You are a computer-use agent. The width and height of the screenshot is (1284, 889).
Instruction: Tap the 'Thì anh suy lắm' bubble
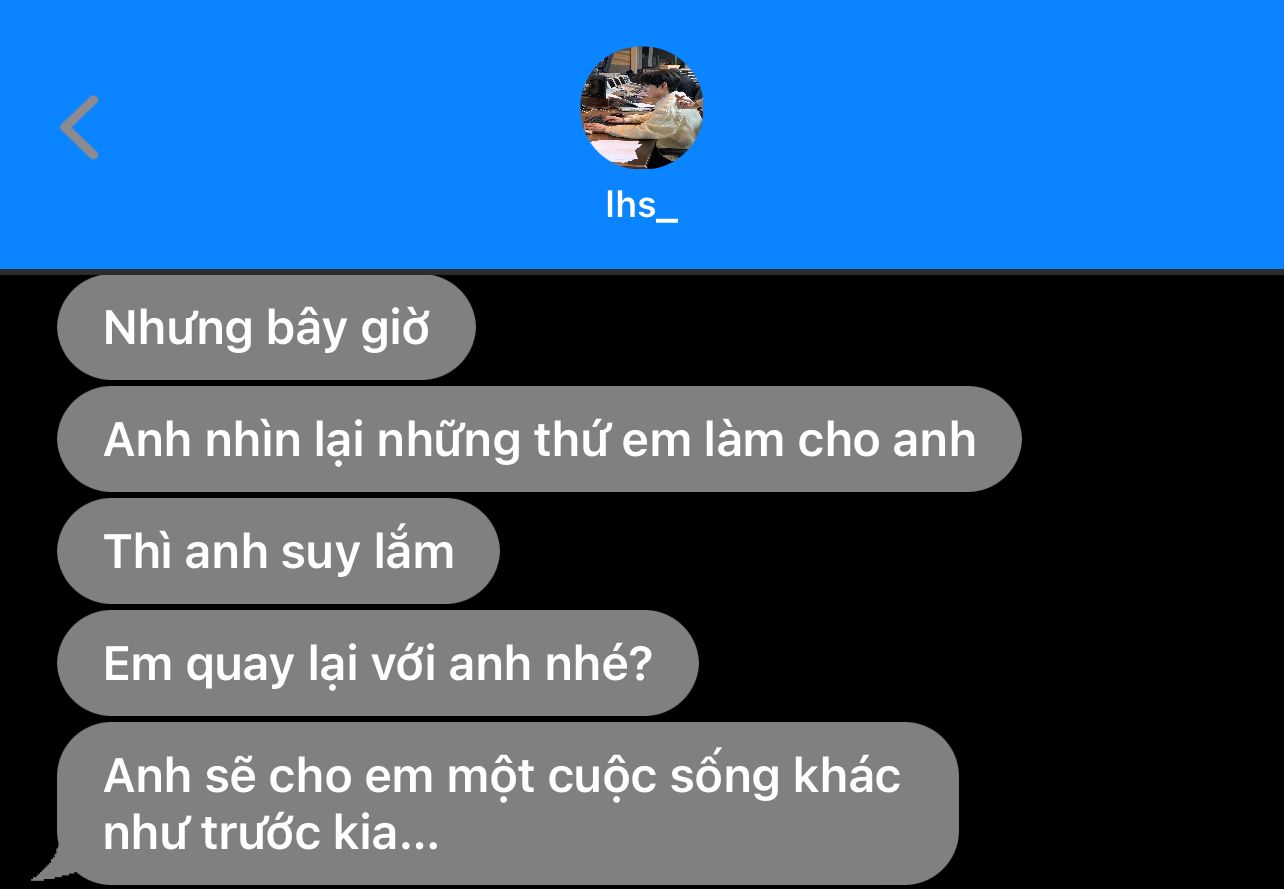tap(278, 551)
